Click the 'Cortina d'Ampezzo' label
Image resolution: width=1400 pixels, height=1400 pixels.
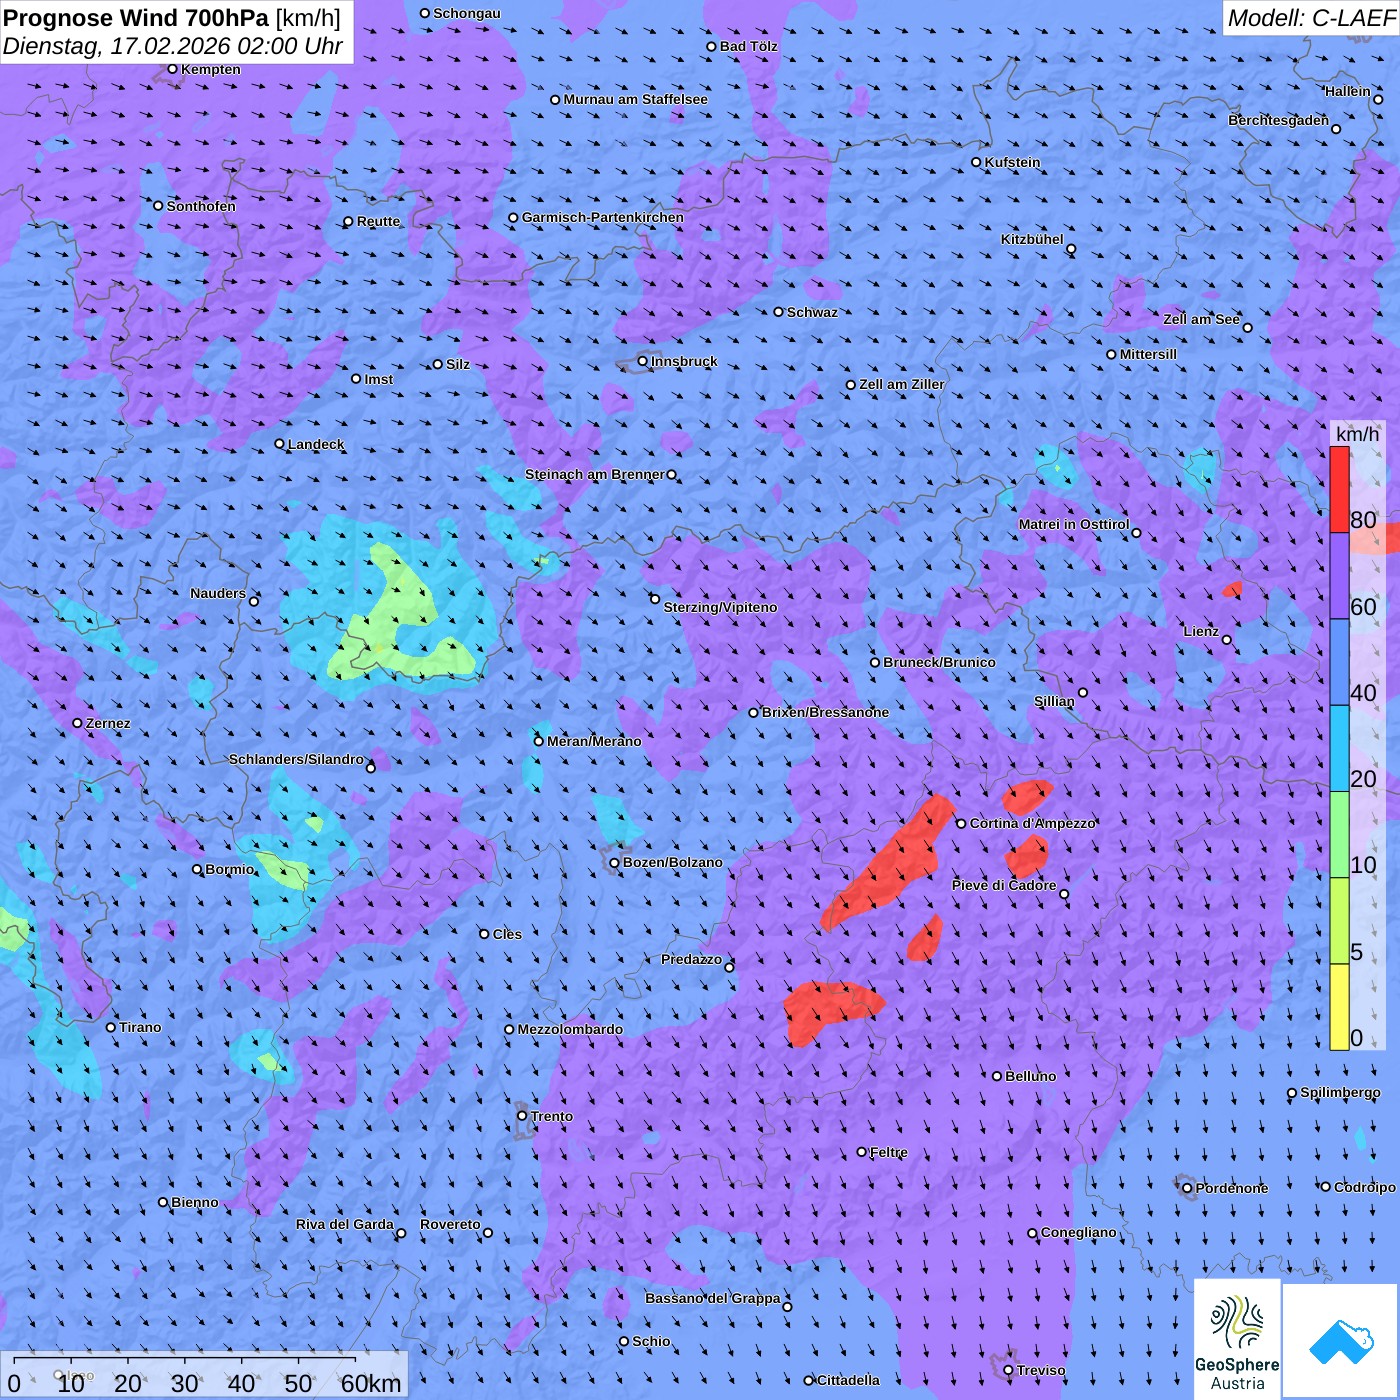coord(1033,823)
